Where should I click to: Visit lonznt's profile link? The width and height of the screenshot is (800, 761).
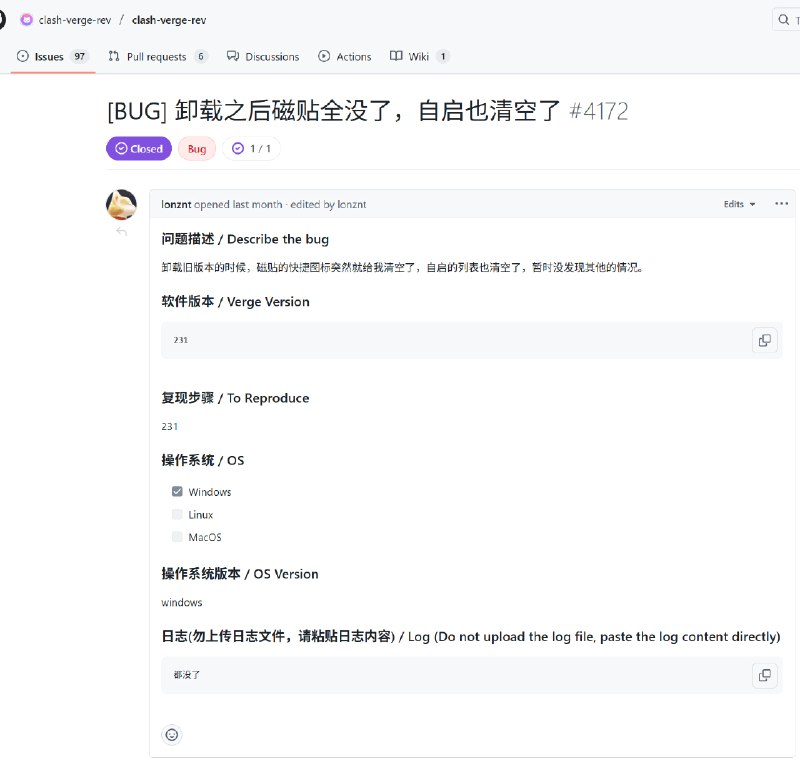(176, 204)
